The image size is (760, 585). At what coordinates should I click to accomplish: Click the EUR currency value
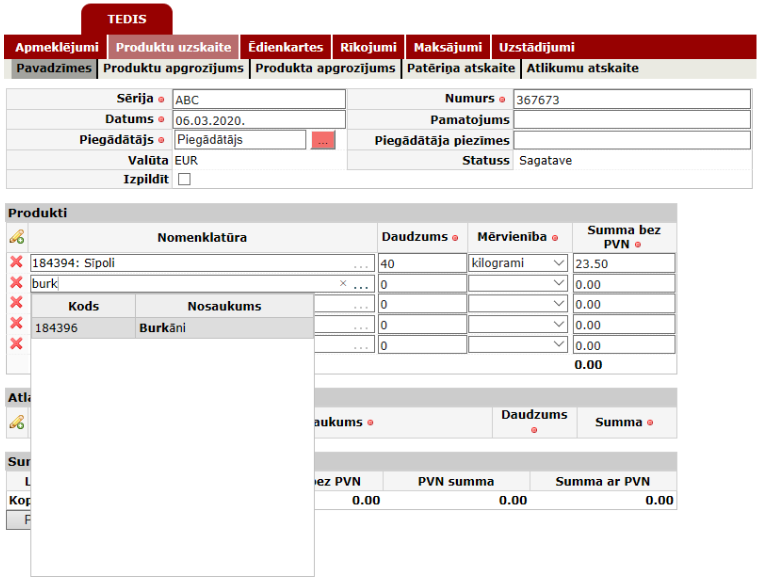[x=186, y=160]
